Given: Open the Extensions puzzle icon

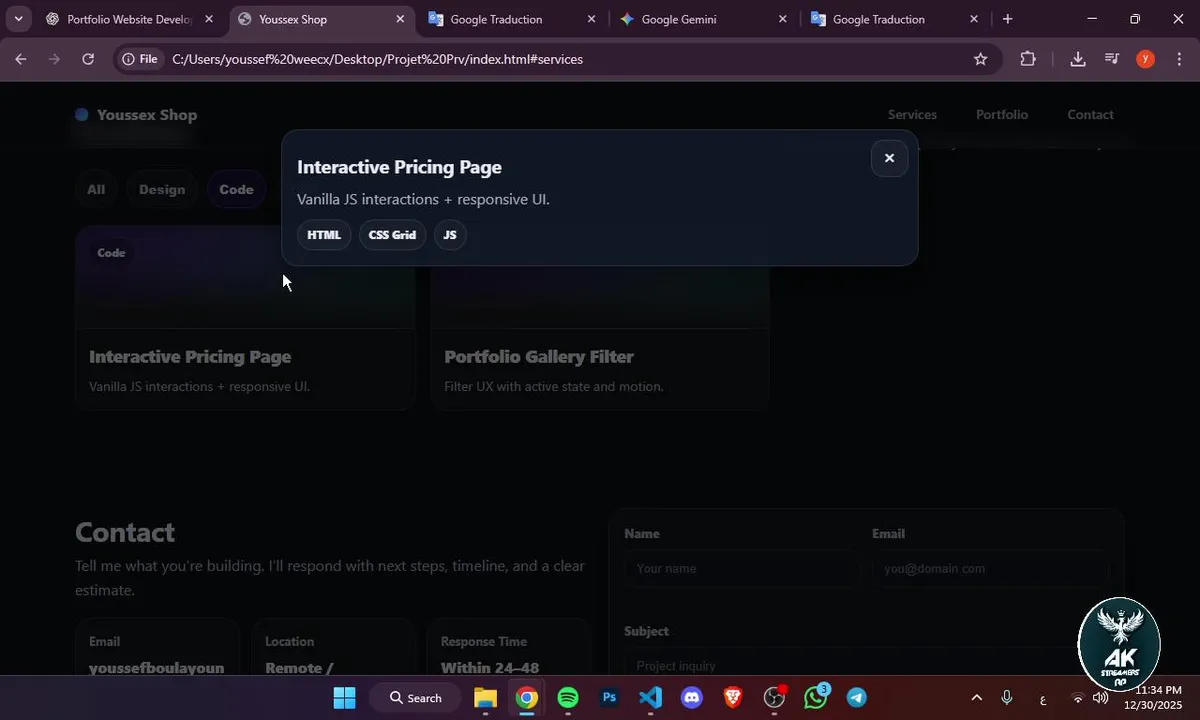Looking at the screenshot, I should pos(1028,59).
